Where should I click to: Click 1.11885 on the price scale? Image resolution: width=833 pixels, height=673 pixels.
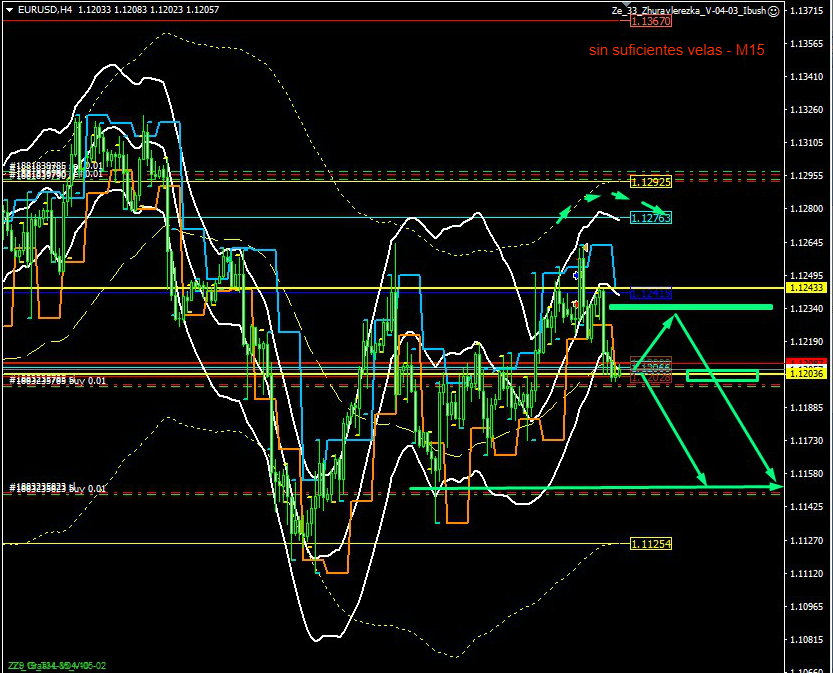[x=806, y=407]
